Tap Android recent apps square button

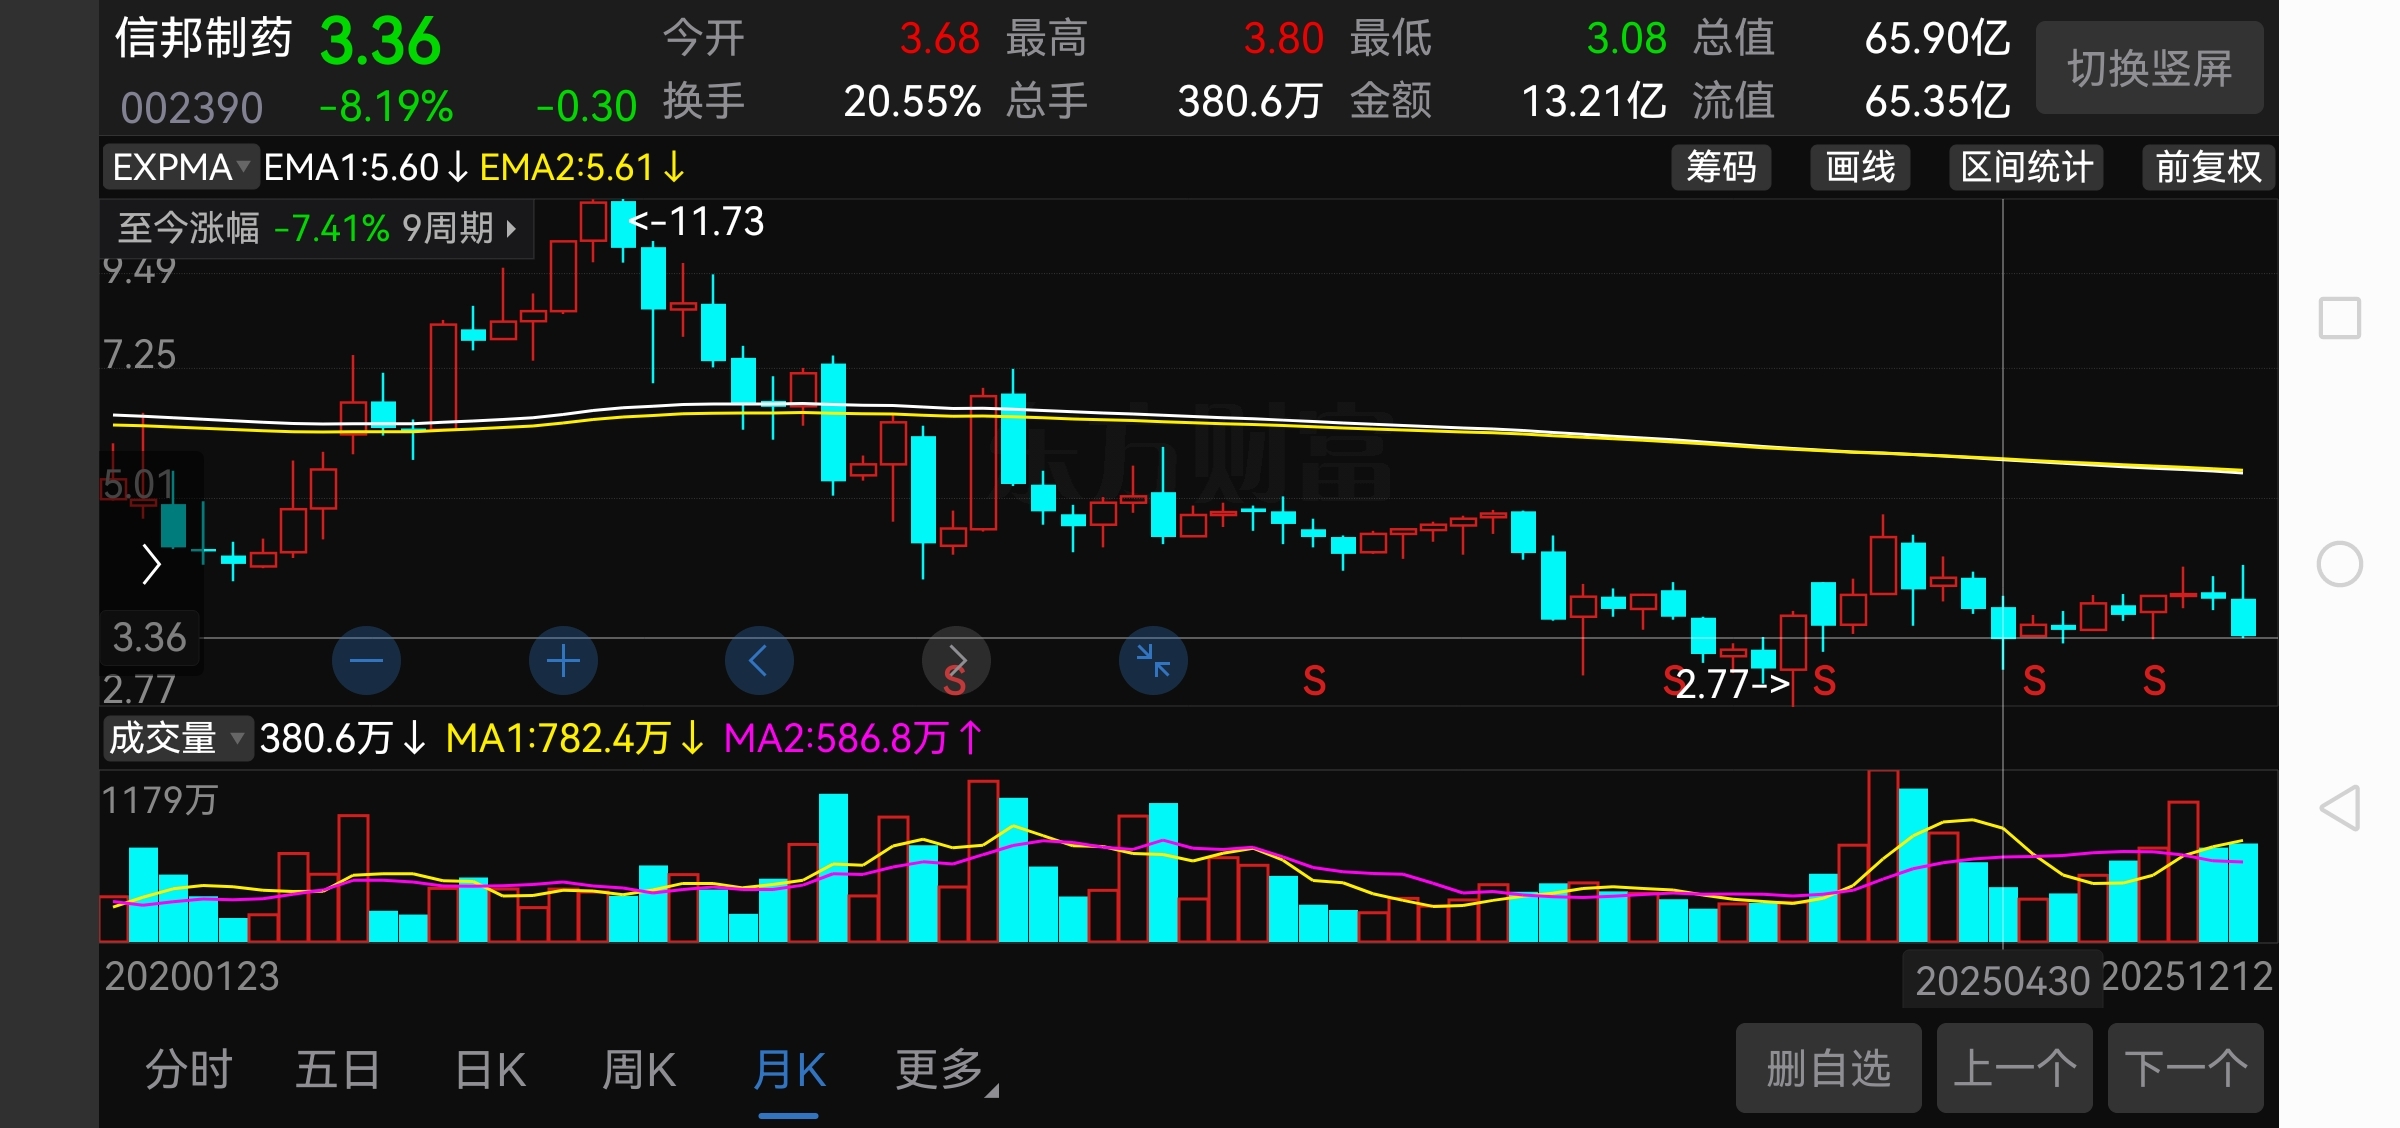point(2340,318)
